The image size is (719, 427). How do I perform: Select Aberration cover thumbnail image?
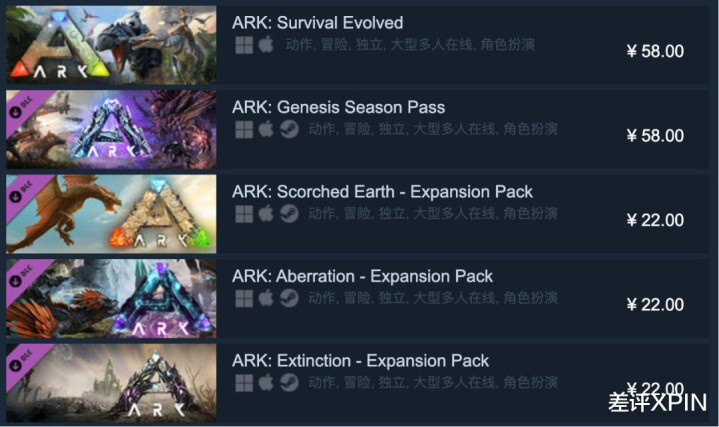click(111, 298)
